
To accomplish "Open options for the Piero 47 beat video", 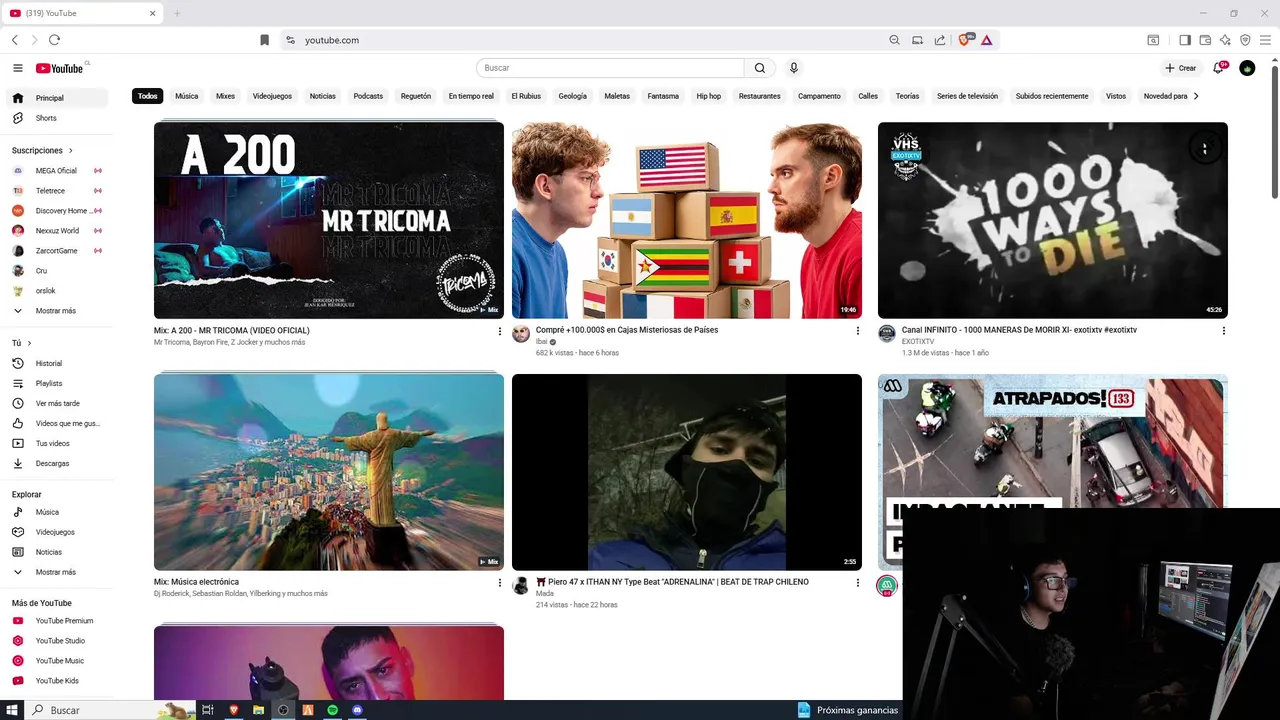I will pos(857,583).
